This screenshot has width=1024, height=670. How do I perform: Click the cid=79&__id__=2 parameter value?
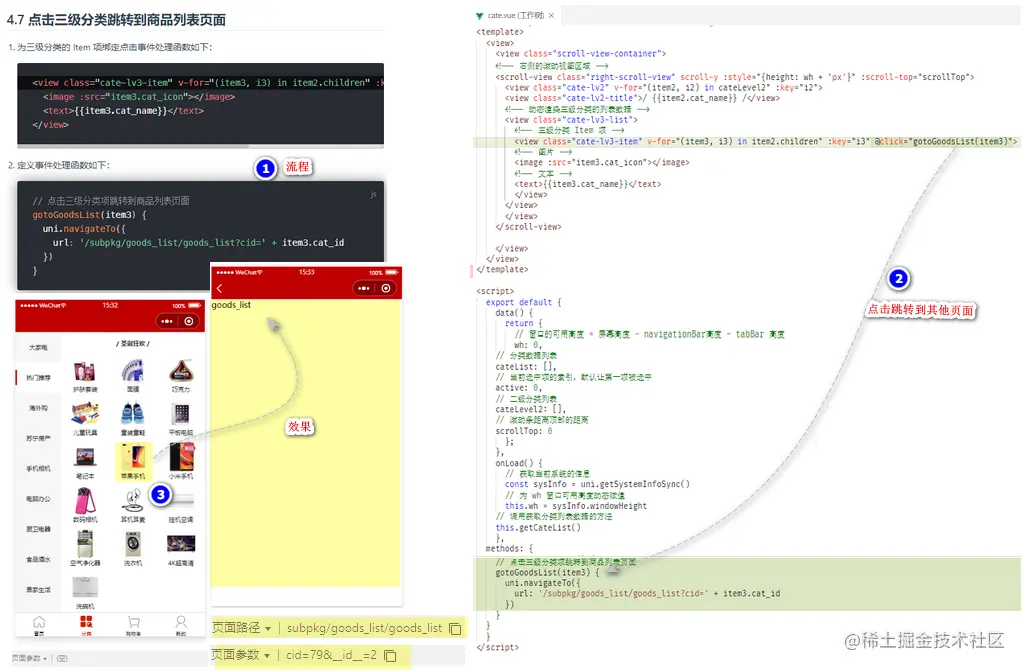[x=331, y=655]
